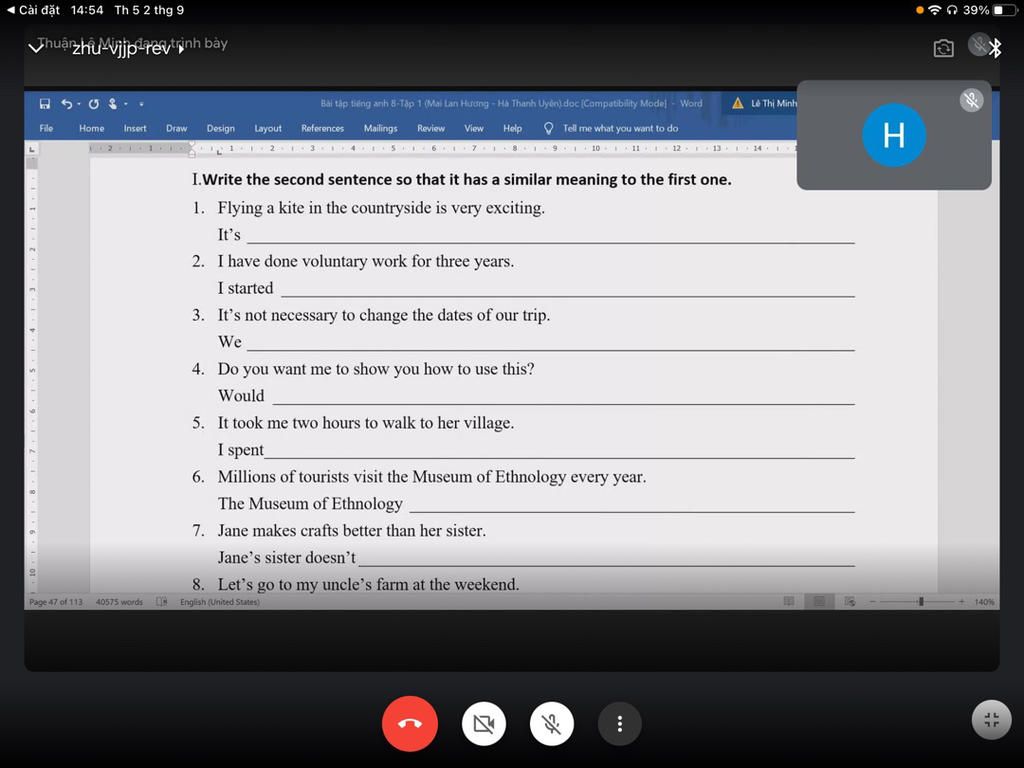Click the Lê Thị Minh account name
1024x768 pixels.
[774, 103]
